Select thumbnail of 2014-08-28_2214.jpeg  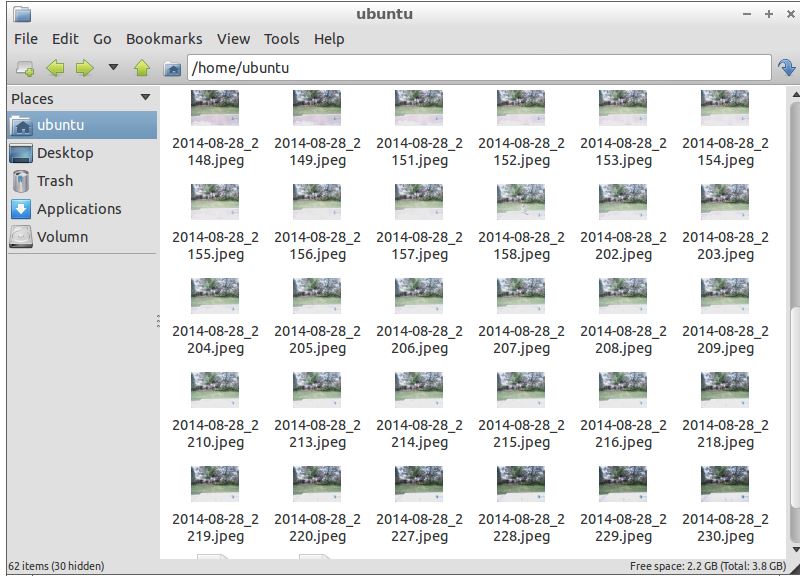[x=419, y=390]
